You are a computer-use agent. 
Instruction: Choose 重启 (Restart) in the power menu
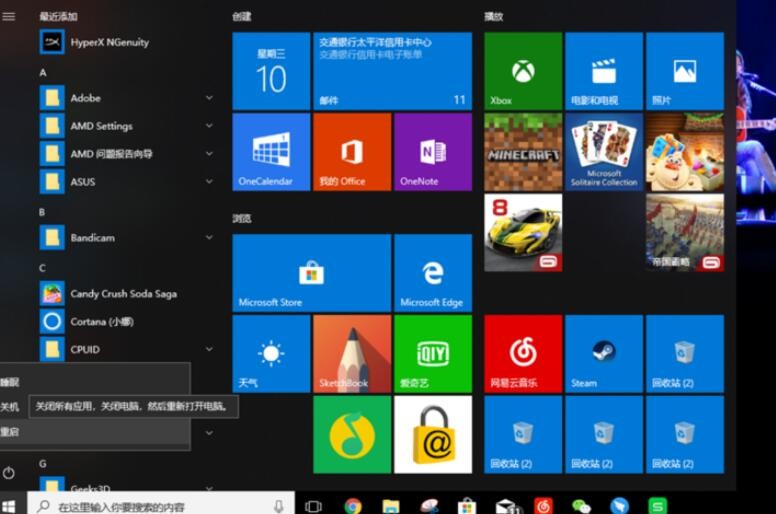10,432
